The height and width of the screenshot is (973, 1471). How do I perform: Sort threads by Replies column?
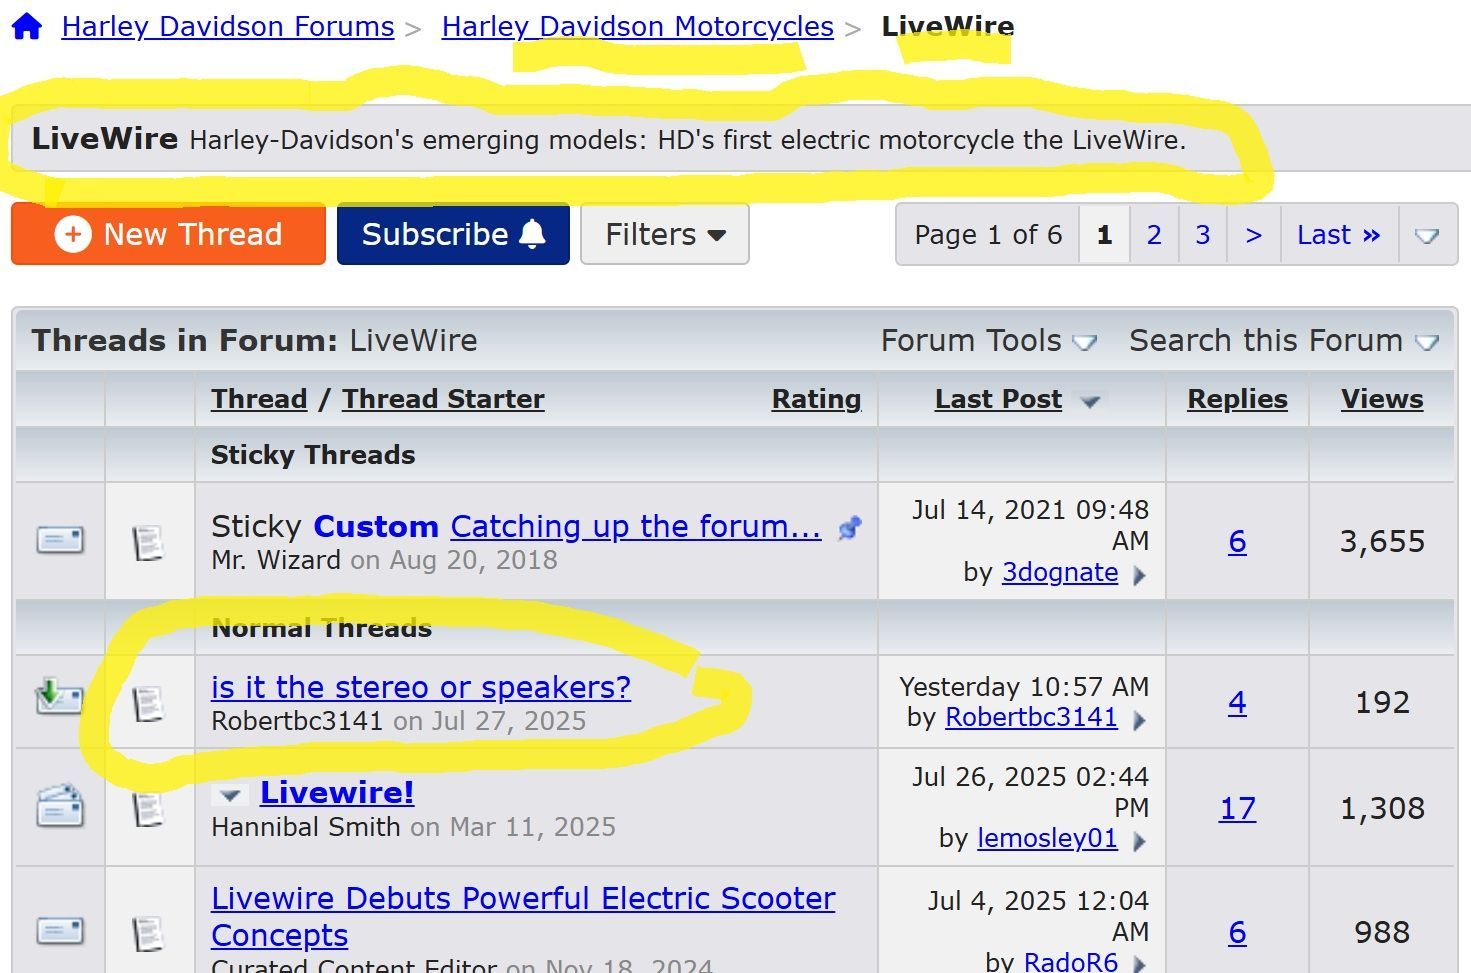[1237, 399]
